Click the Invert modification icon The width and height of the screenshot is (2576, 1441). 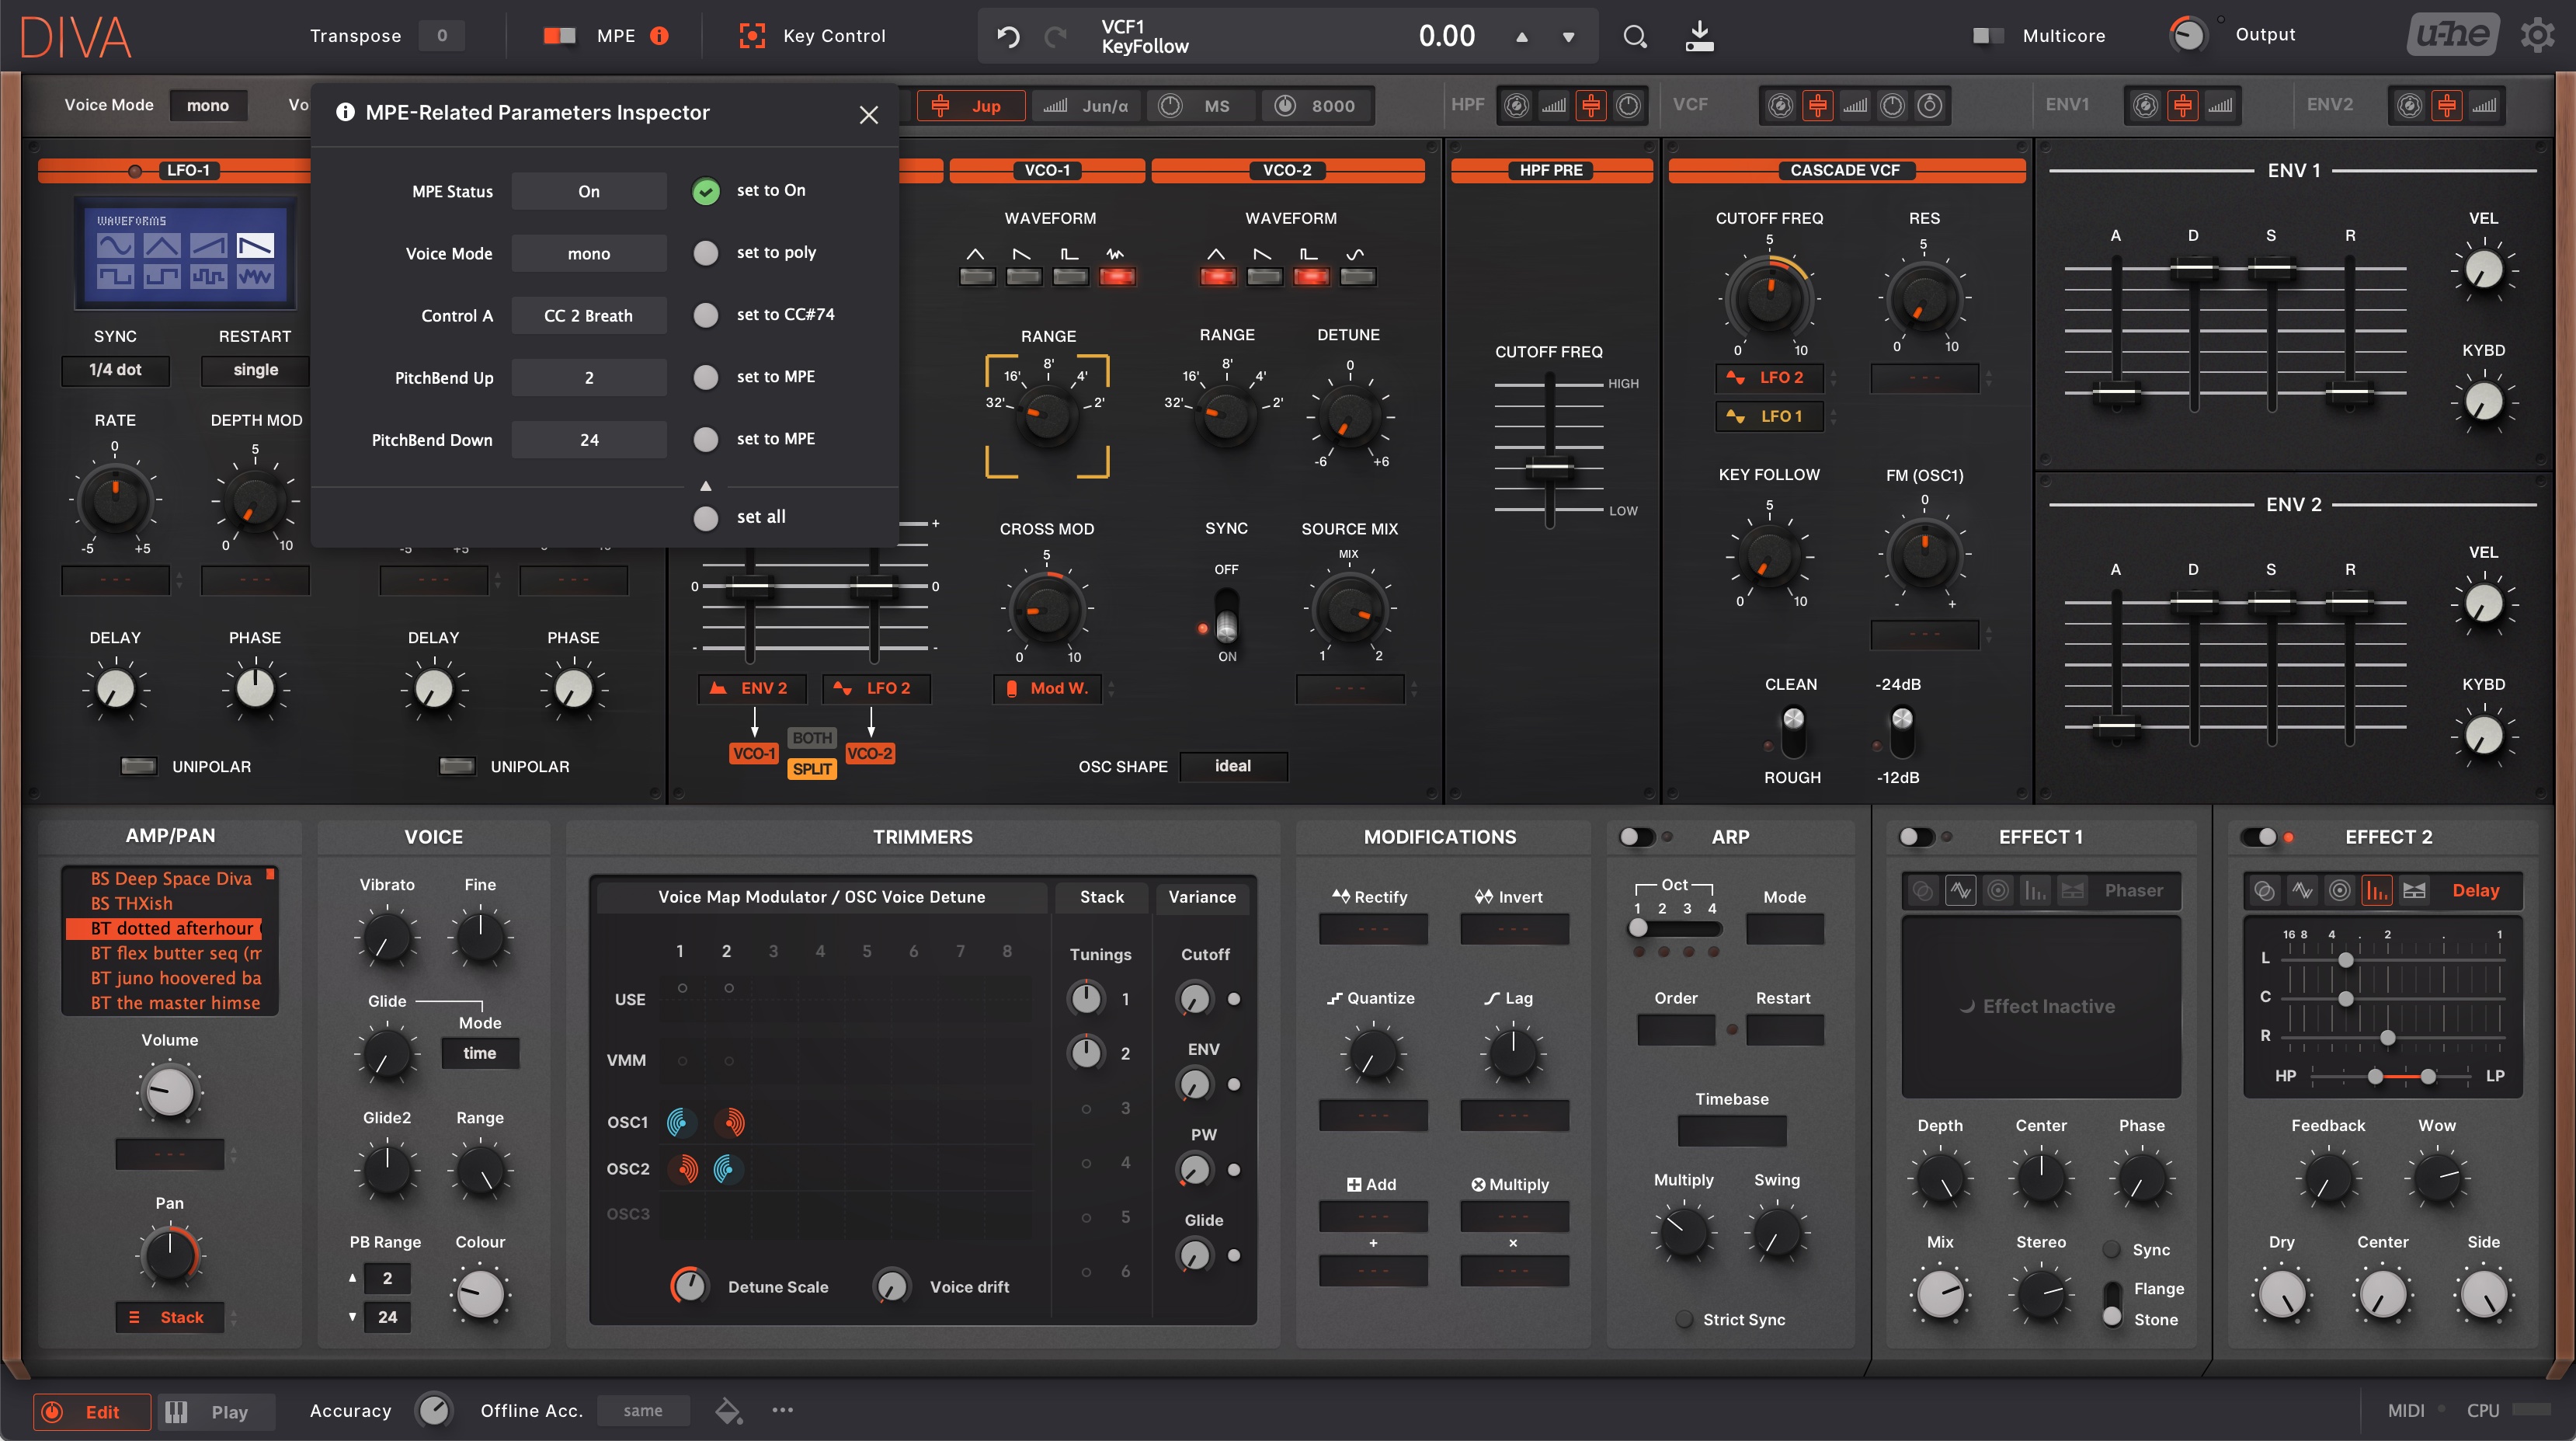coord(1483,896)
